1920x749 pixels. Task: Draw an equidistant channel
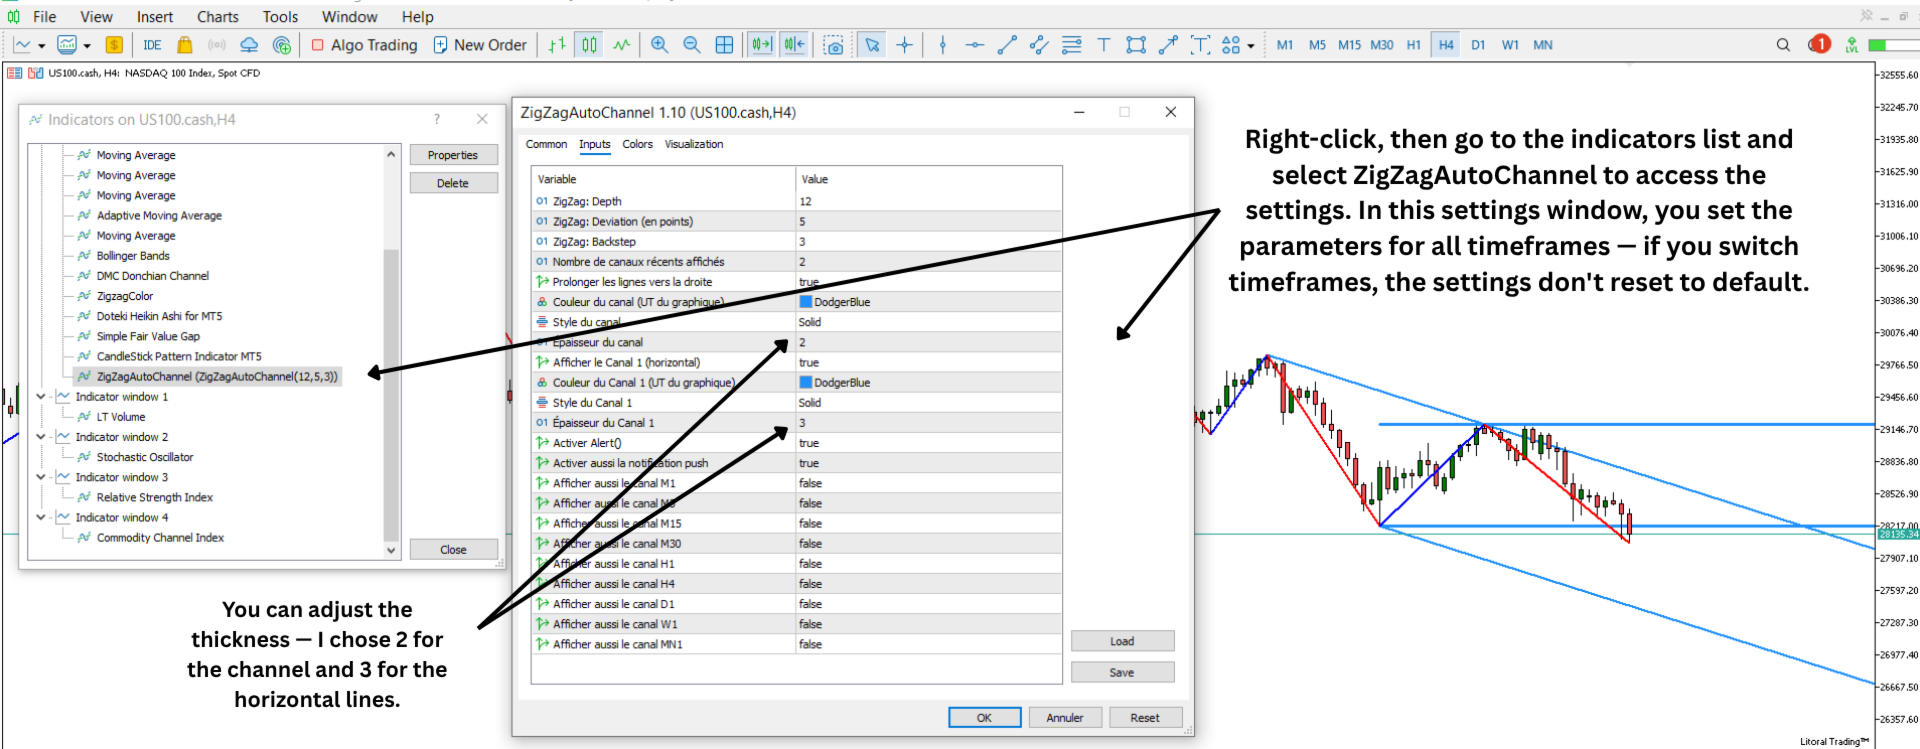click(x=1039, y=45)
